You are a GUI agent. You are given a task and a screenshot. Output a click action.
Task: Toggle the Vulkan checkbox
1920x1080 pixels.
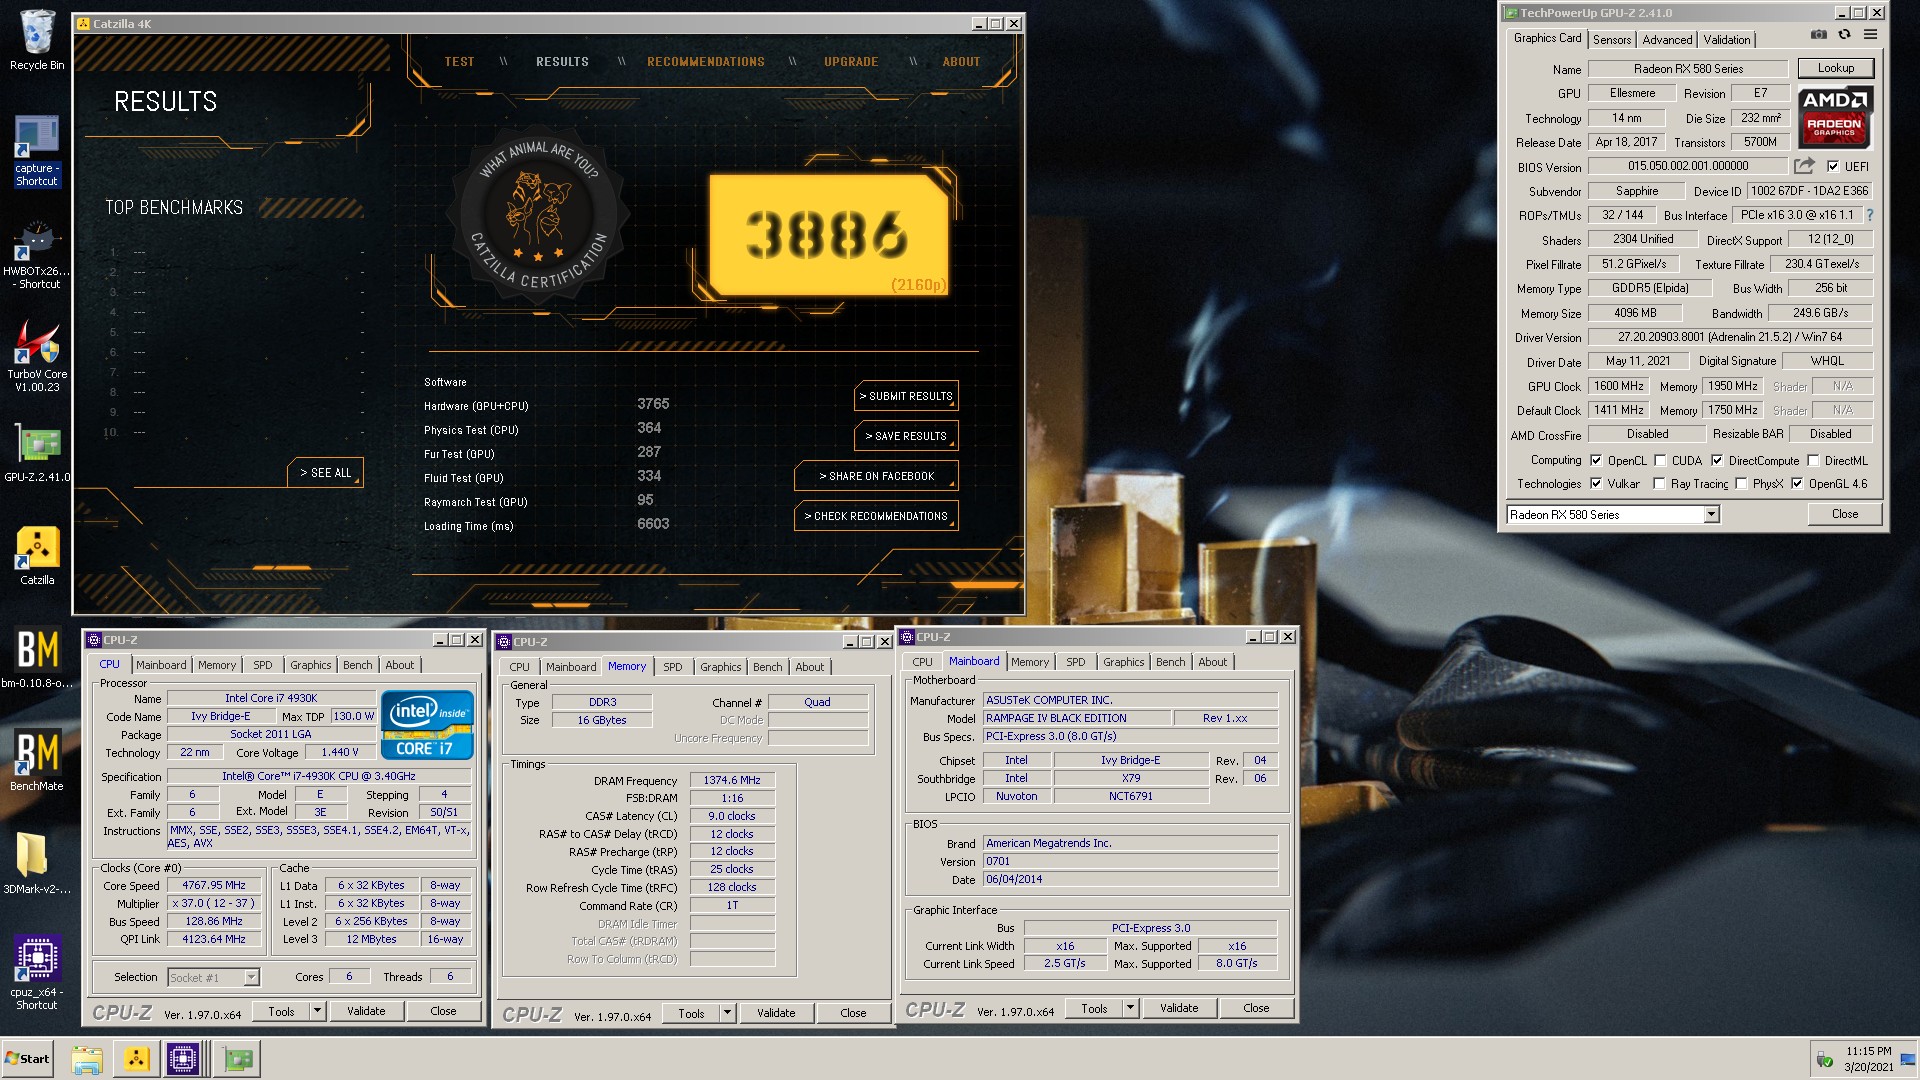pyautogui.click(x=1596, y=484)
